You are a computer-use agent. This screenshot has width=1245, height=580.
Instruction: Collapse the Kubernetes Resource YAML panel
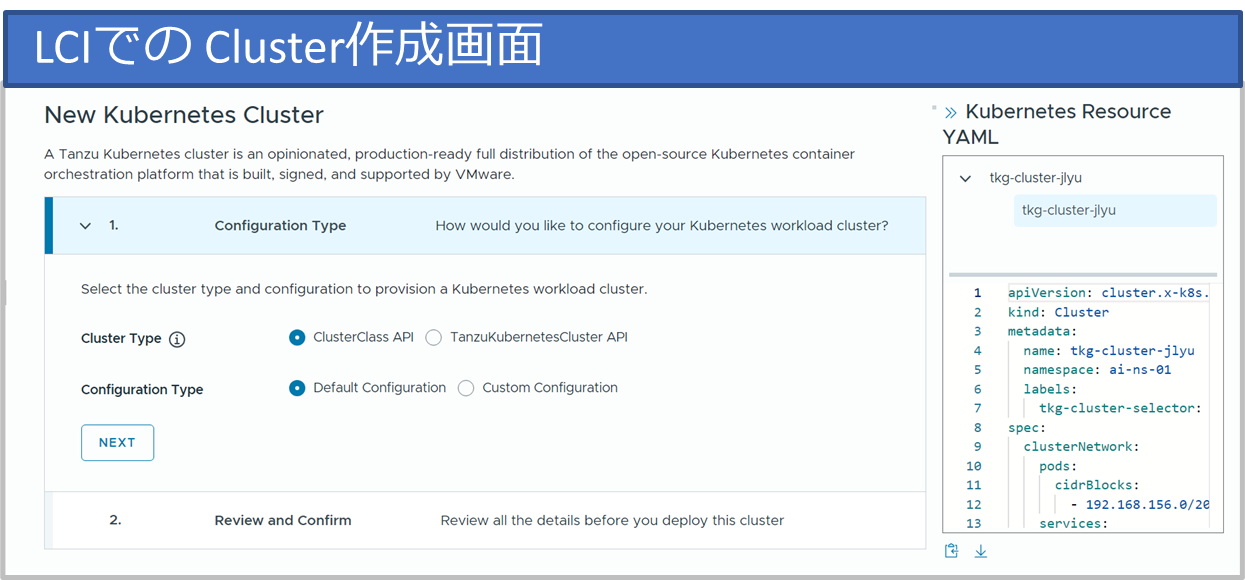(951, 113)
